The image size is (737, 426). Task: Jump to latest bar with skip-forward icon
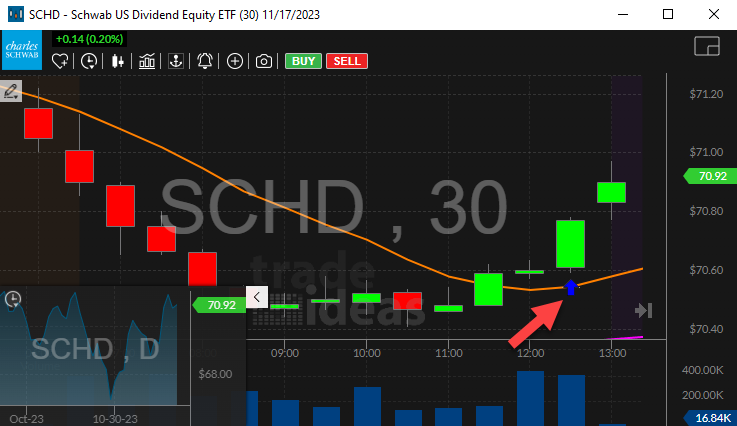[643, 310]
